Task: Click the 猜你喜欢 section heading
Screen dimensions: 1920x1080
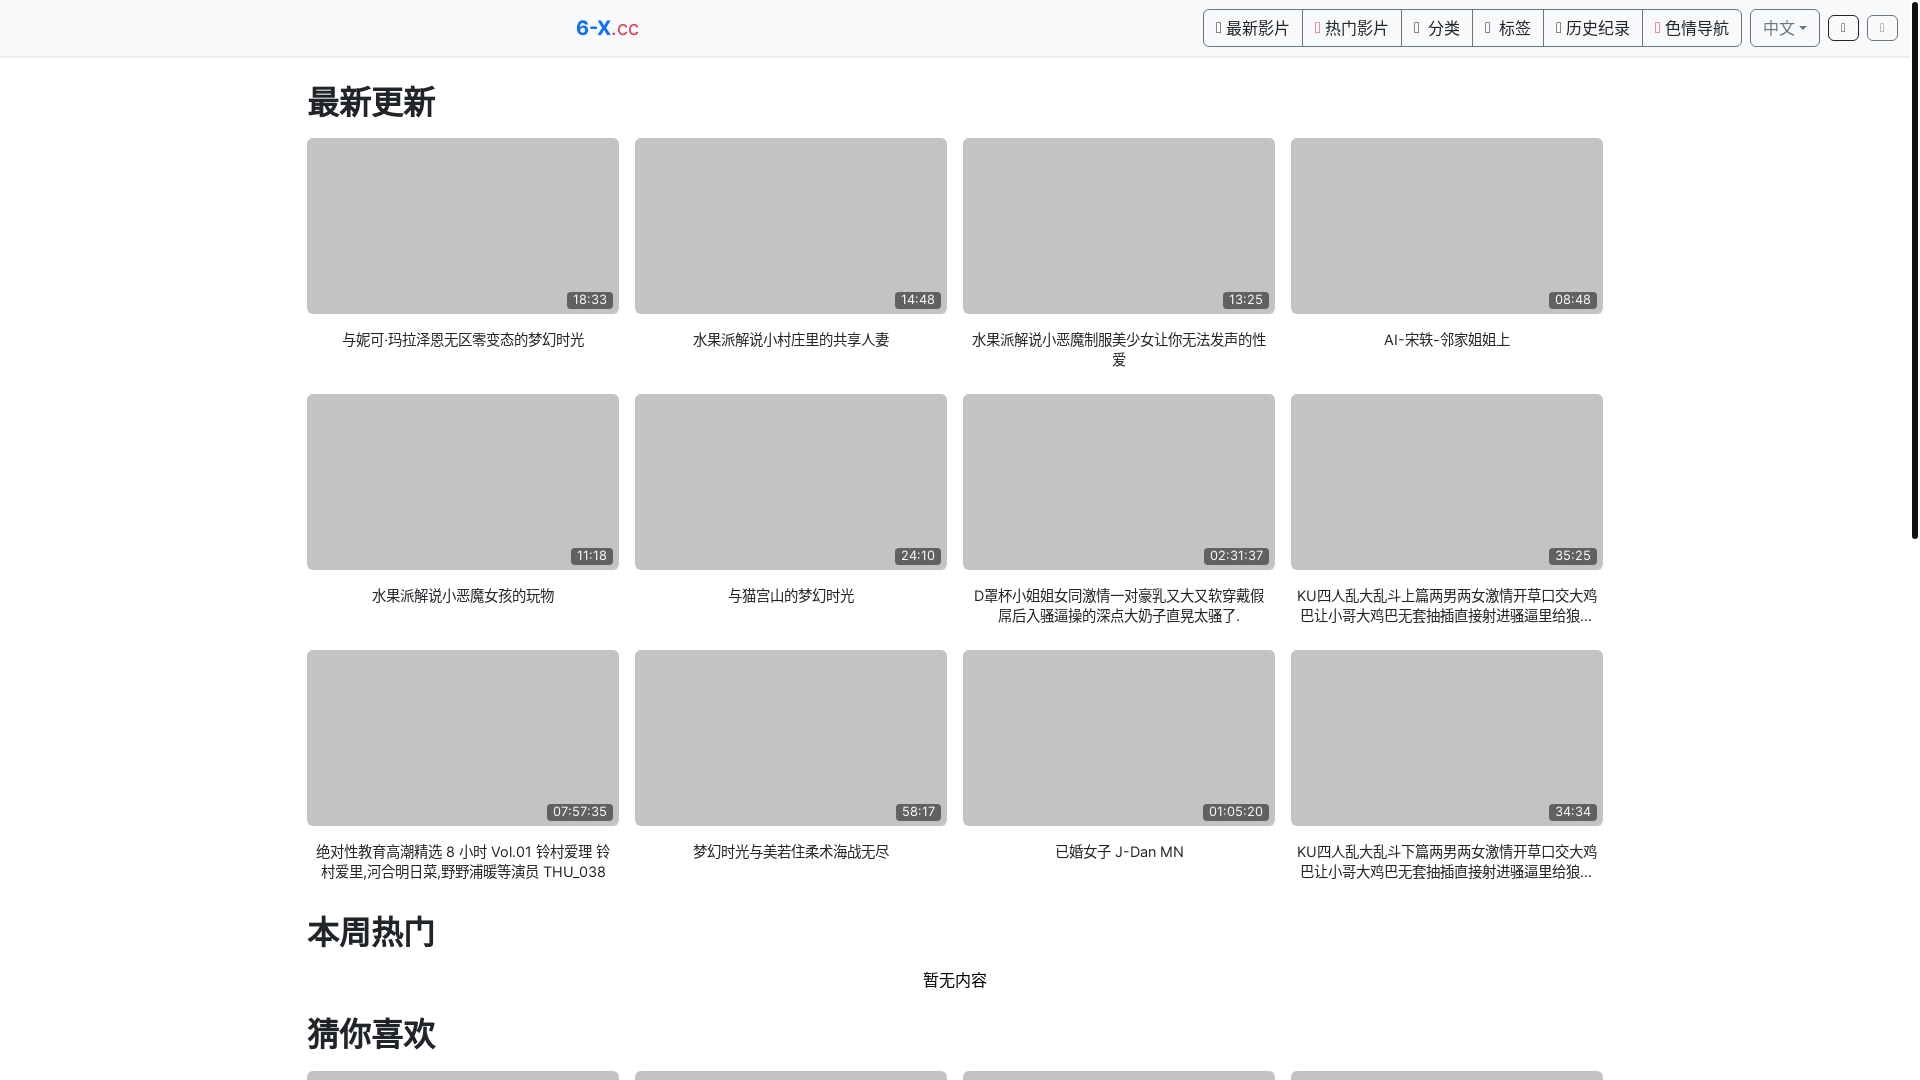Action: pos(371,1033)
